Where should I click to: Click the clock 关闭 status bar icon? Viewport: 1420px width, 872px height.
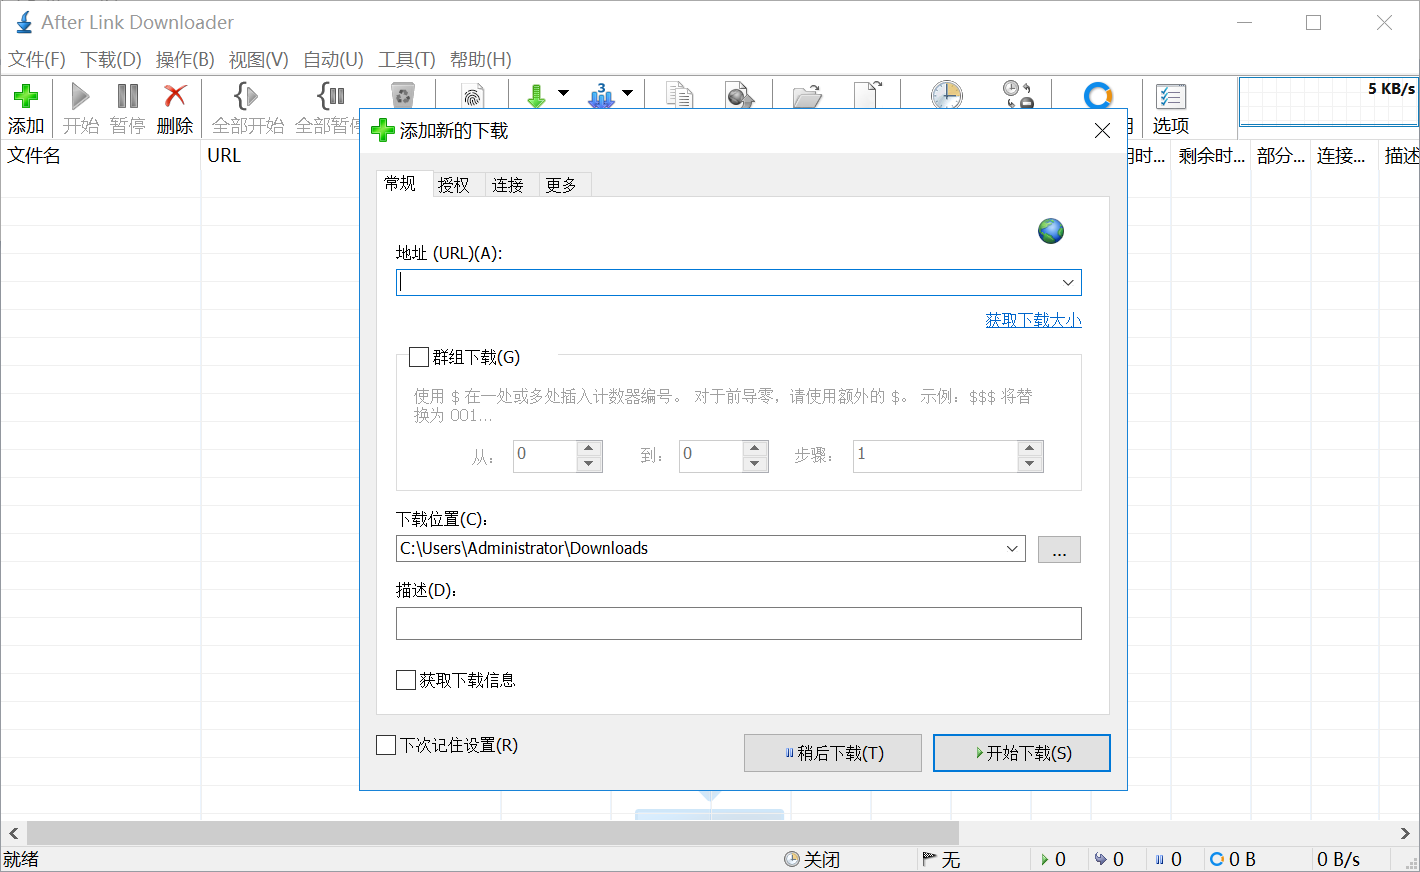click(792, 860)
